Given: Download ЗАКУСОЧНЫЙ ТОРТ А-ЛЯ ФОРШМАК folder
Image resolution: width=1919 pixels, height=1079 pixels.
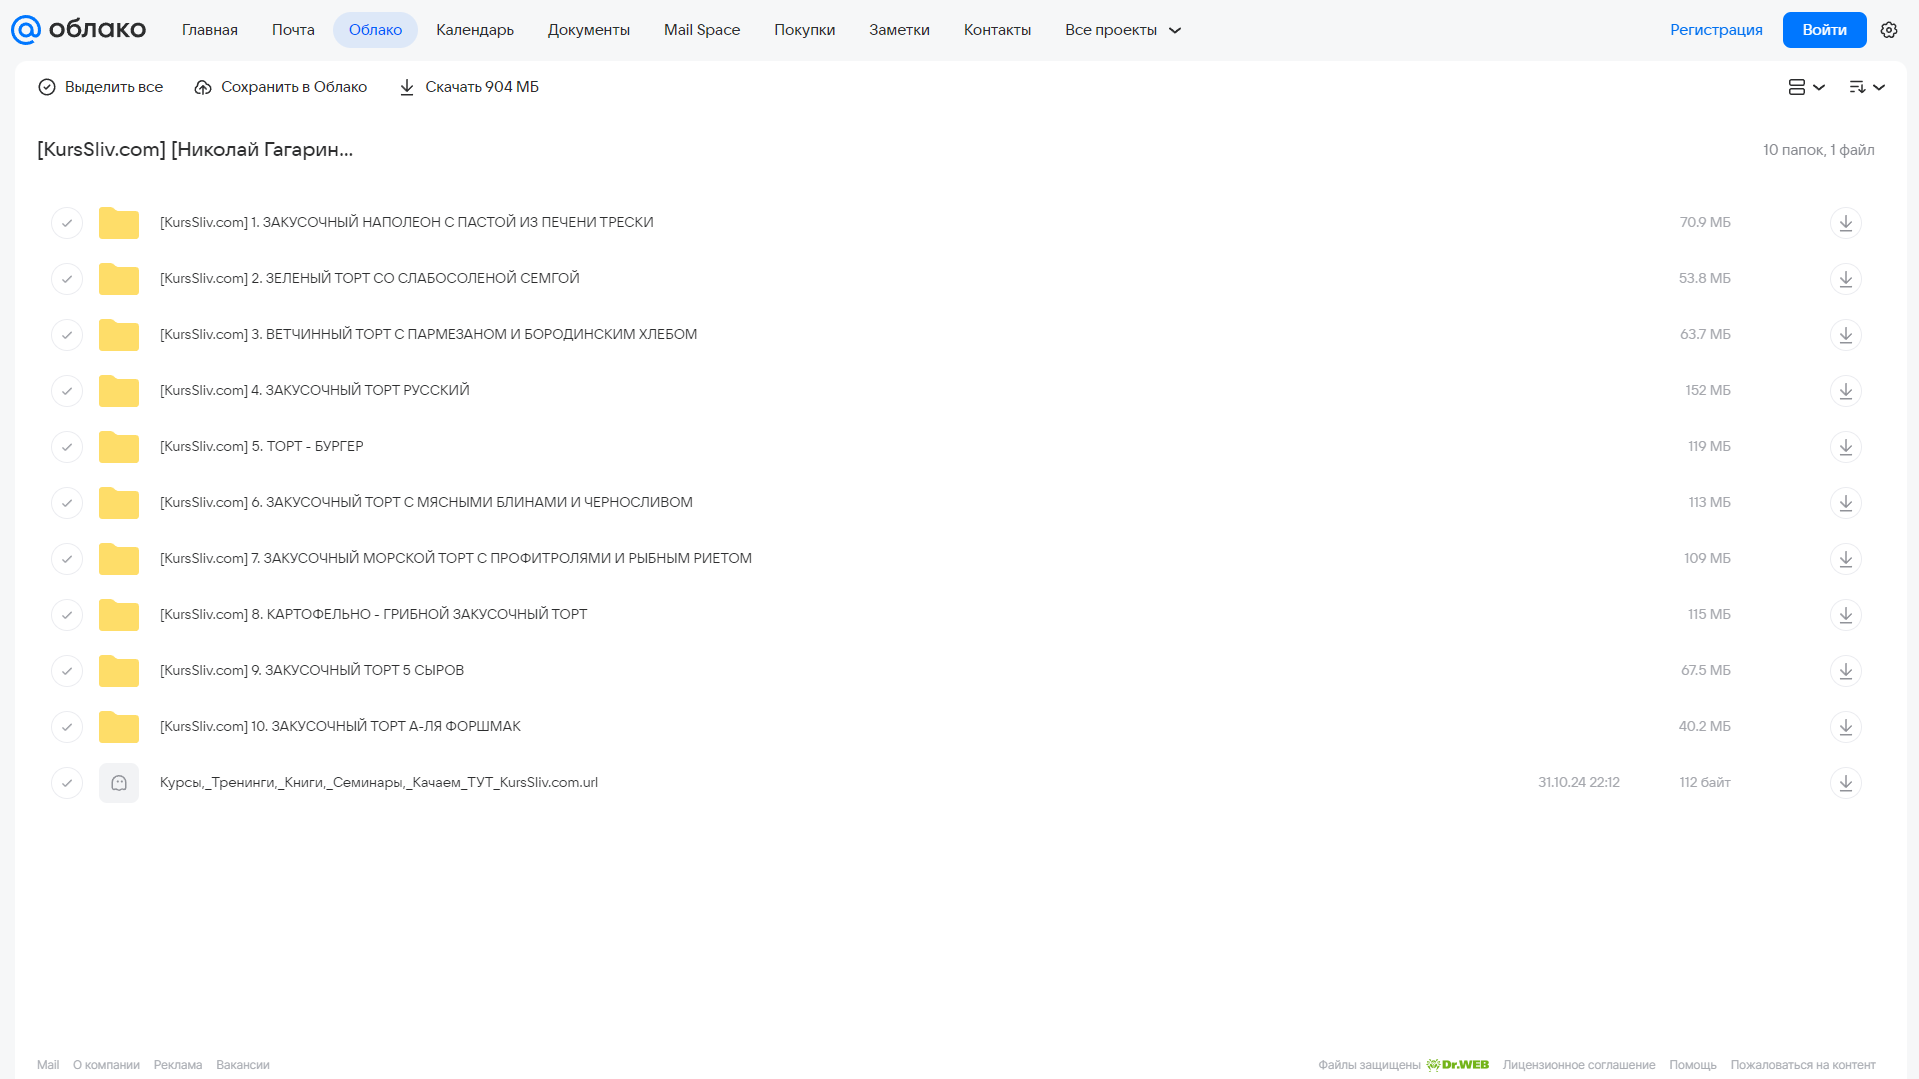Looking at the screenshot, I should point(1846,727).
